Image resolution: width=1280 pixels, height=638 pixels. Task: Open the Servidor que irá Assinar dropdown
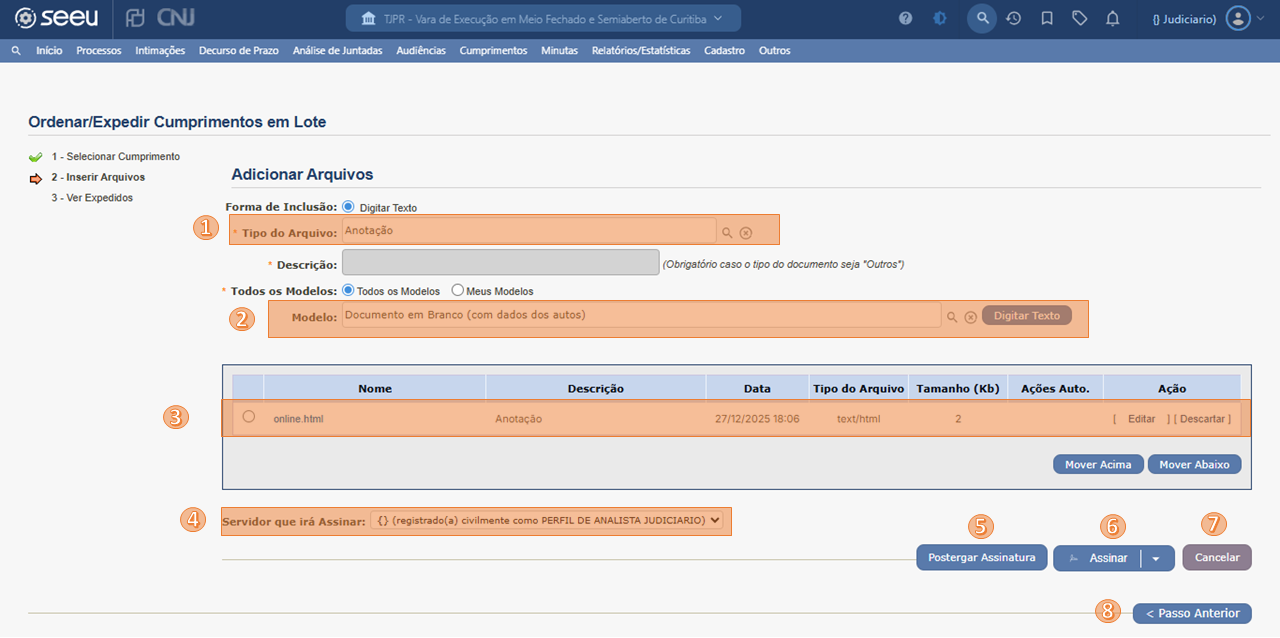(546, 520)
